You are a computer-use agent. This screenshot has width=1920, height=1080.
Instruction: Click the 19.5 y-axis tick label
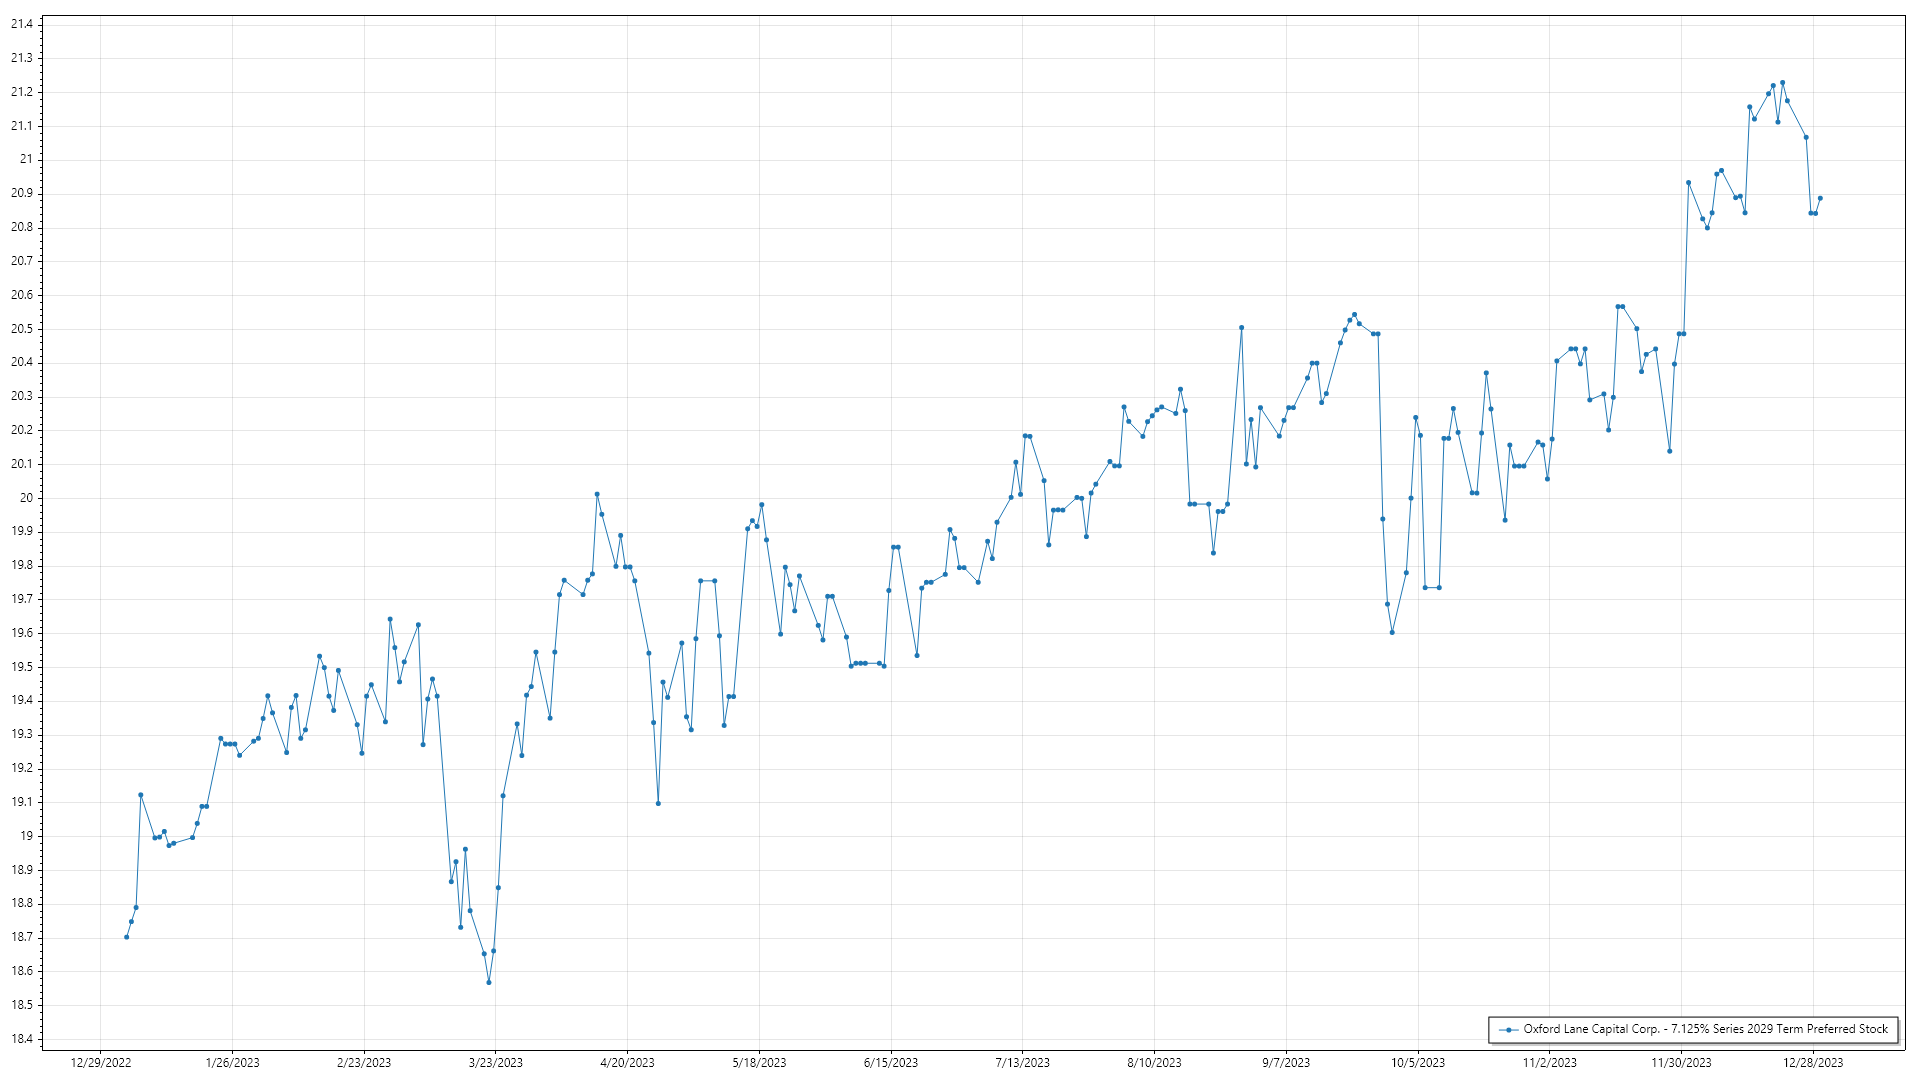(x=22, y=667)
